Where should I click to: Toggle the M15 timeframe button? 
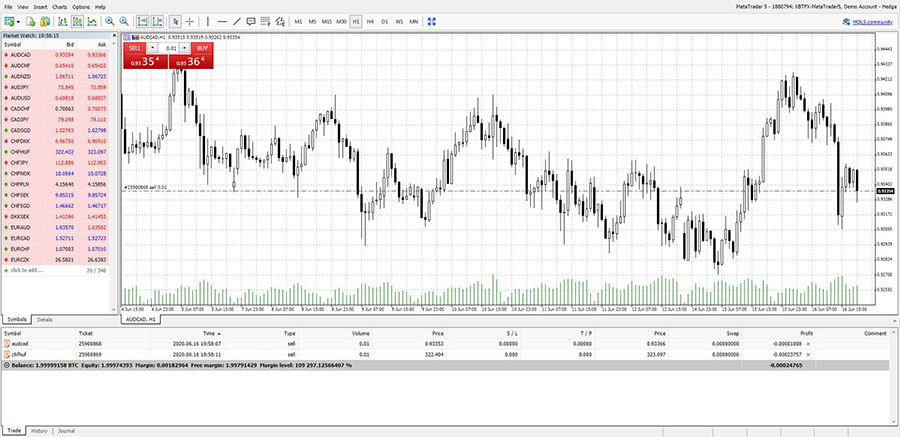(327, 21)
